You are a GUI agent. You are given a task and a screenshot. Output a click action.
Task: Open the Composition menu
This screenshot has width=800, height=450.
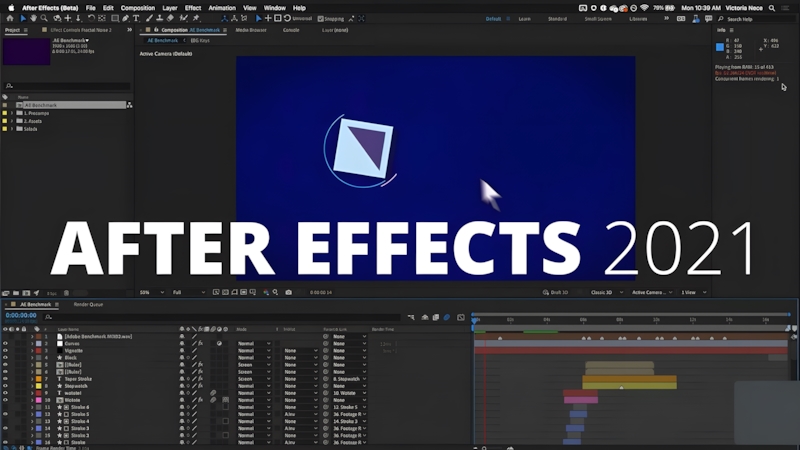pos(138,8)
